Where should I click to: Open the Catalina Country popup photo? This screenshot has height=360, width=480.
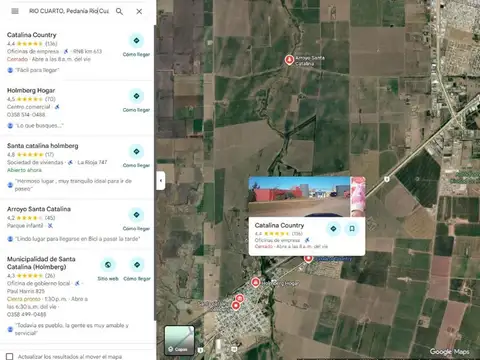click(x=299, y=197)
